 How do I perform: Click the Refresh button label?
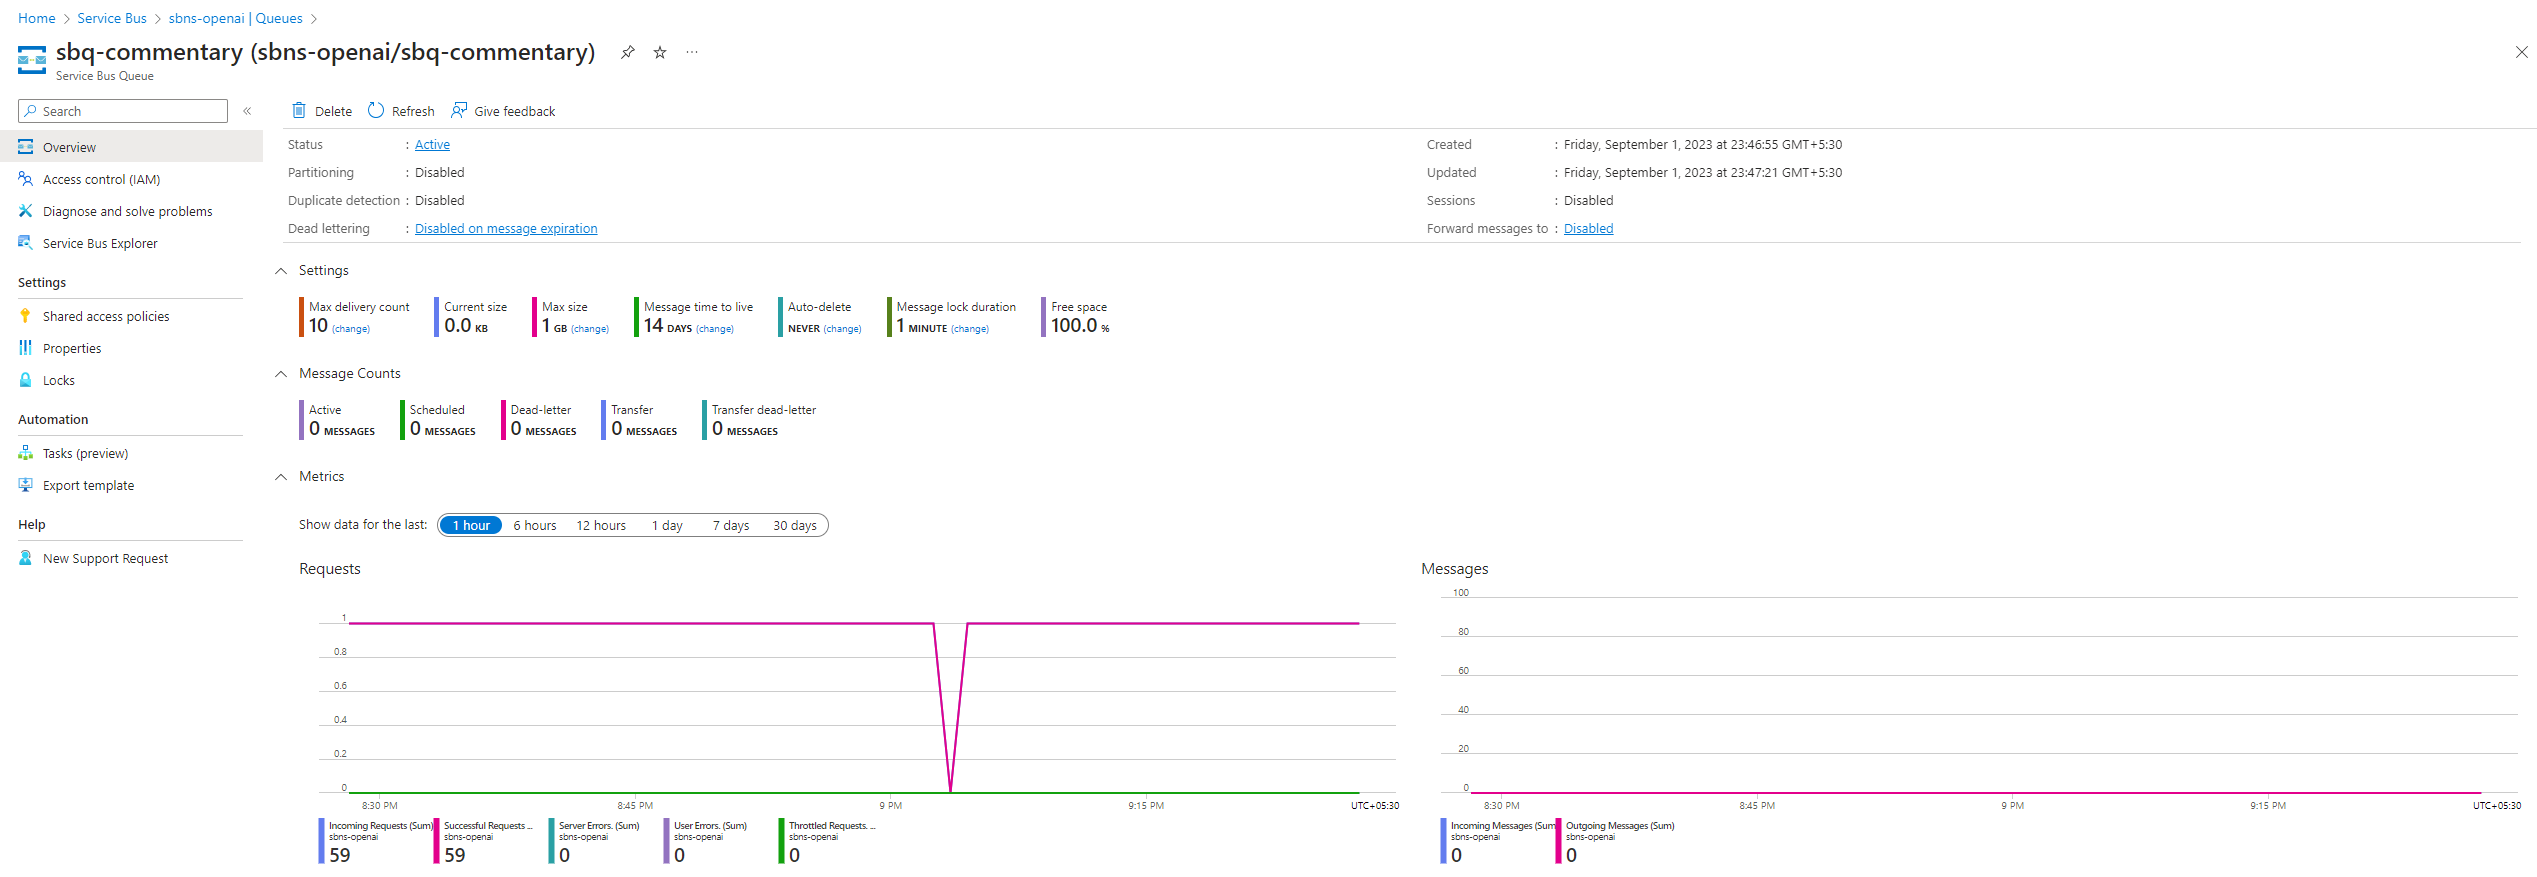click(x=413, y=111)
